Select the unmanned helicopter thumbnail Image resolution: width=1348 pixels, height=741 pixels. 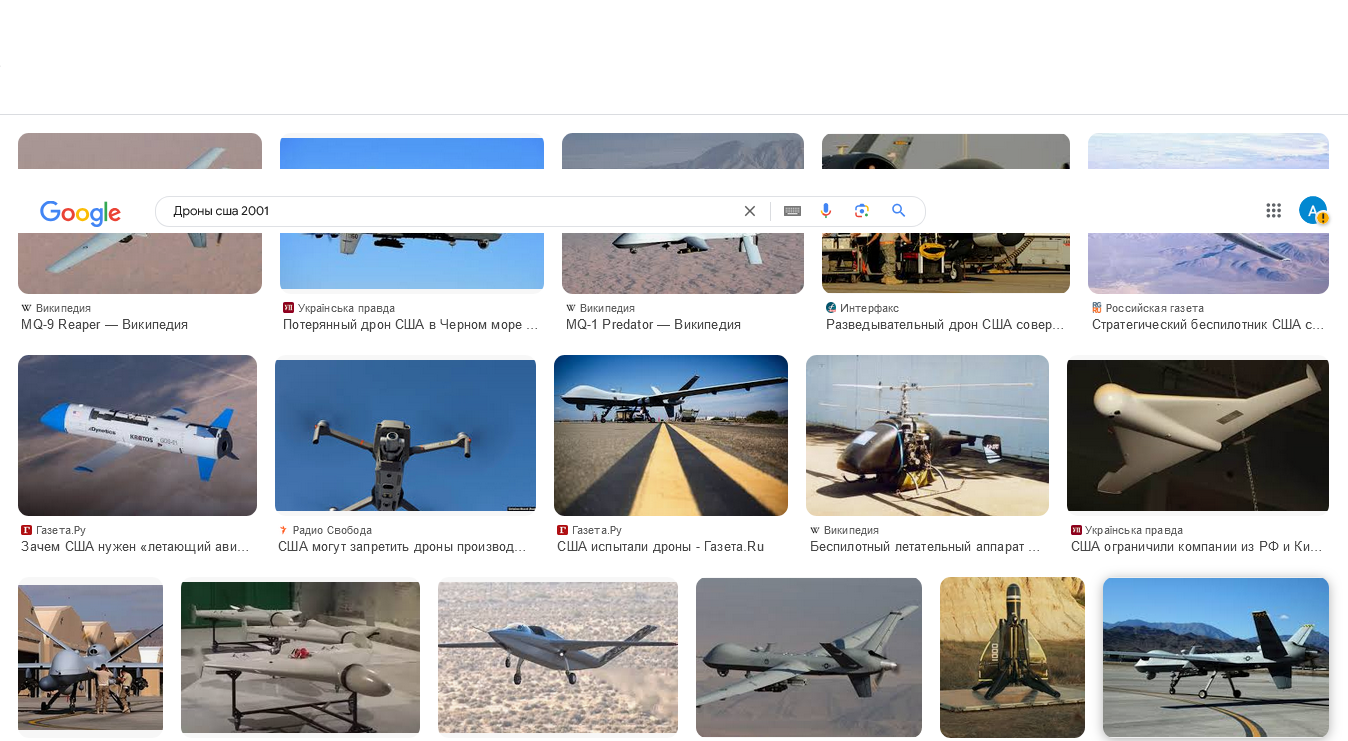pos(927,435)
